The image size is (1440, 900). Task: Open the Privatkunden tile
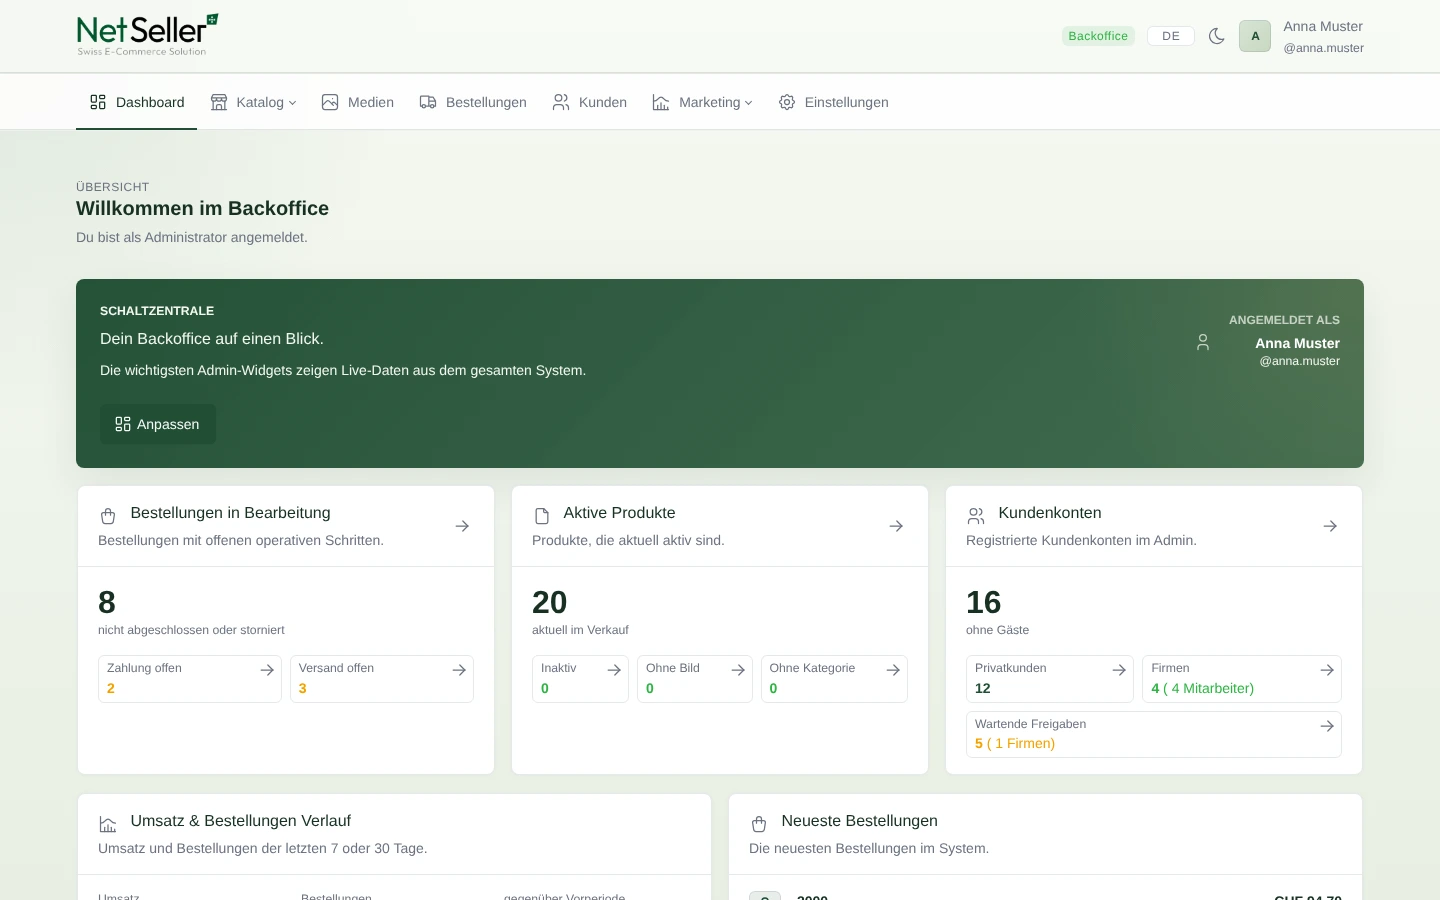1050,679
